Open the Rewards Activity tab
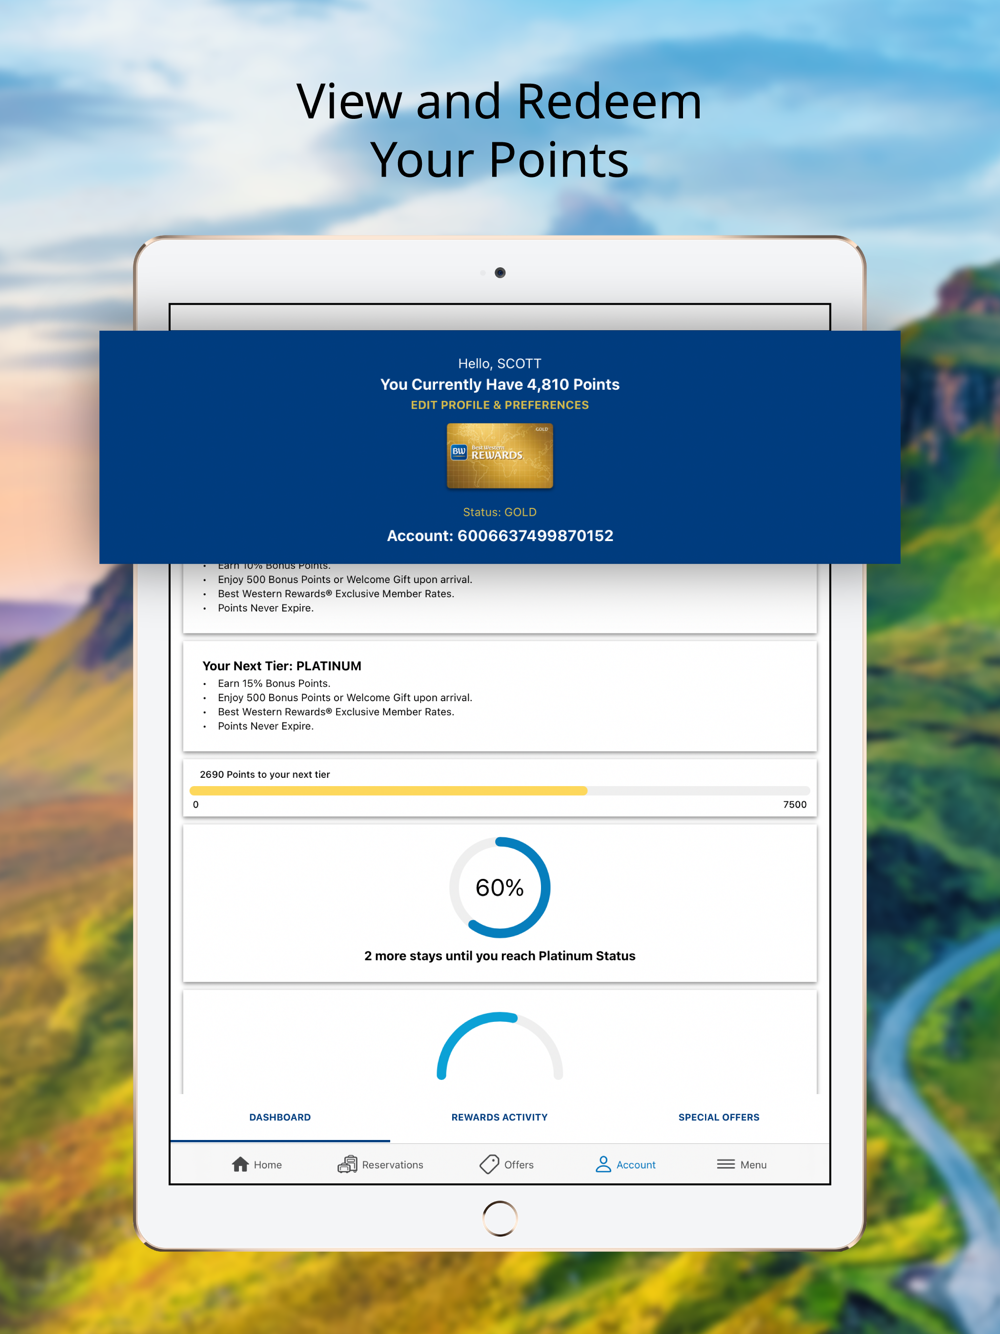This screenshot has height=1334, width=1000. point(499,1117)
